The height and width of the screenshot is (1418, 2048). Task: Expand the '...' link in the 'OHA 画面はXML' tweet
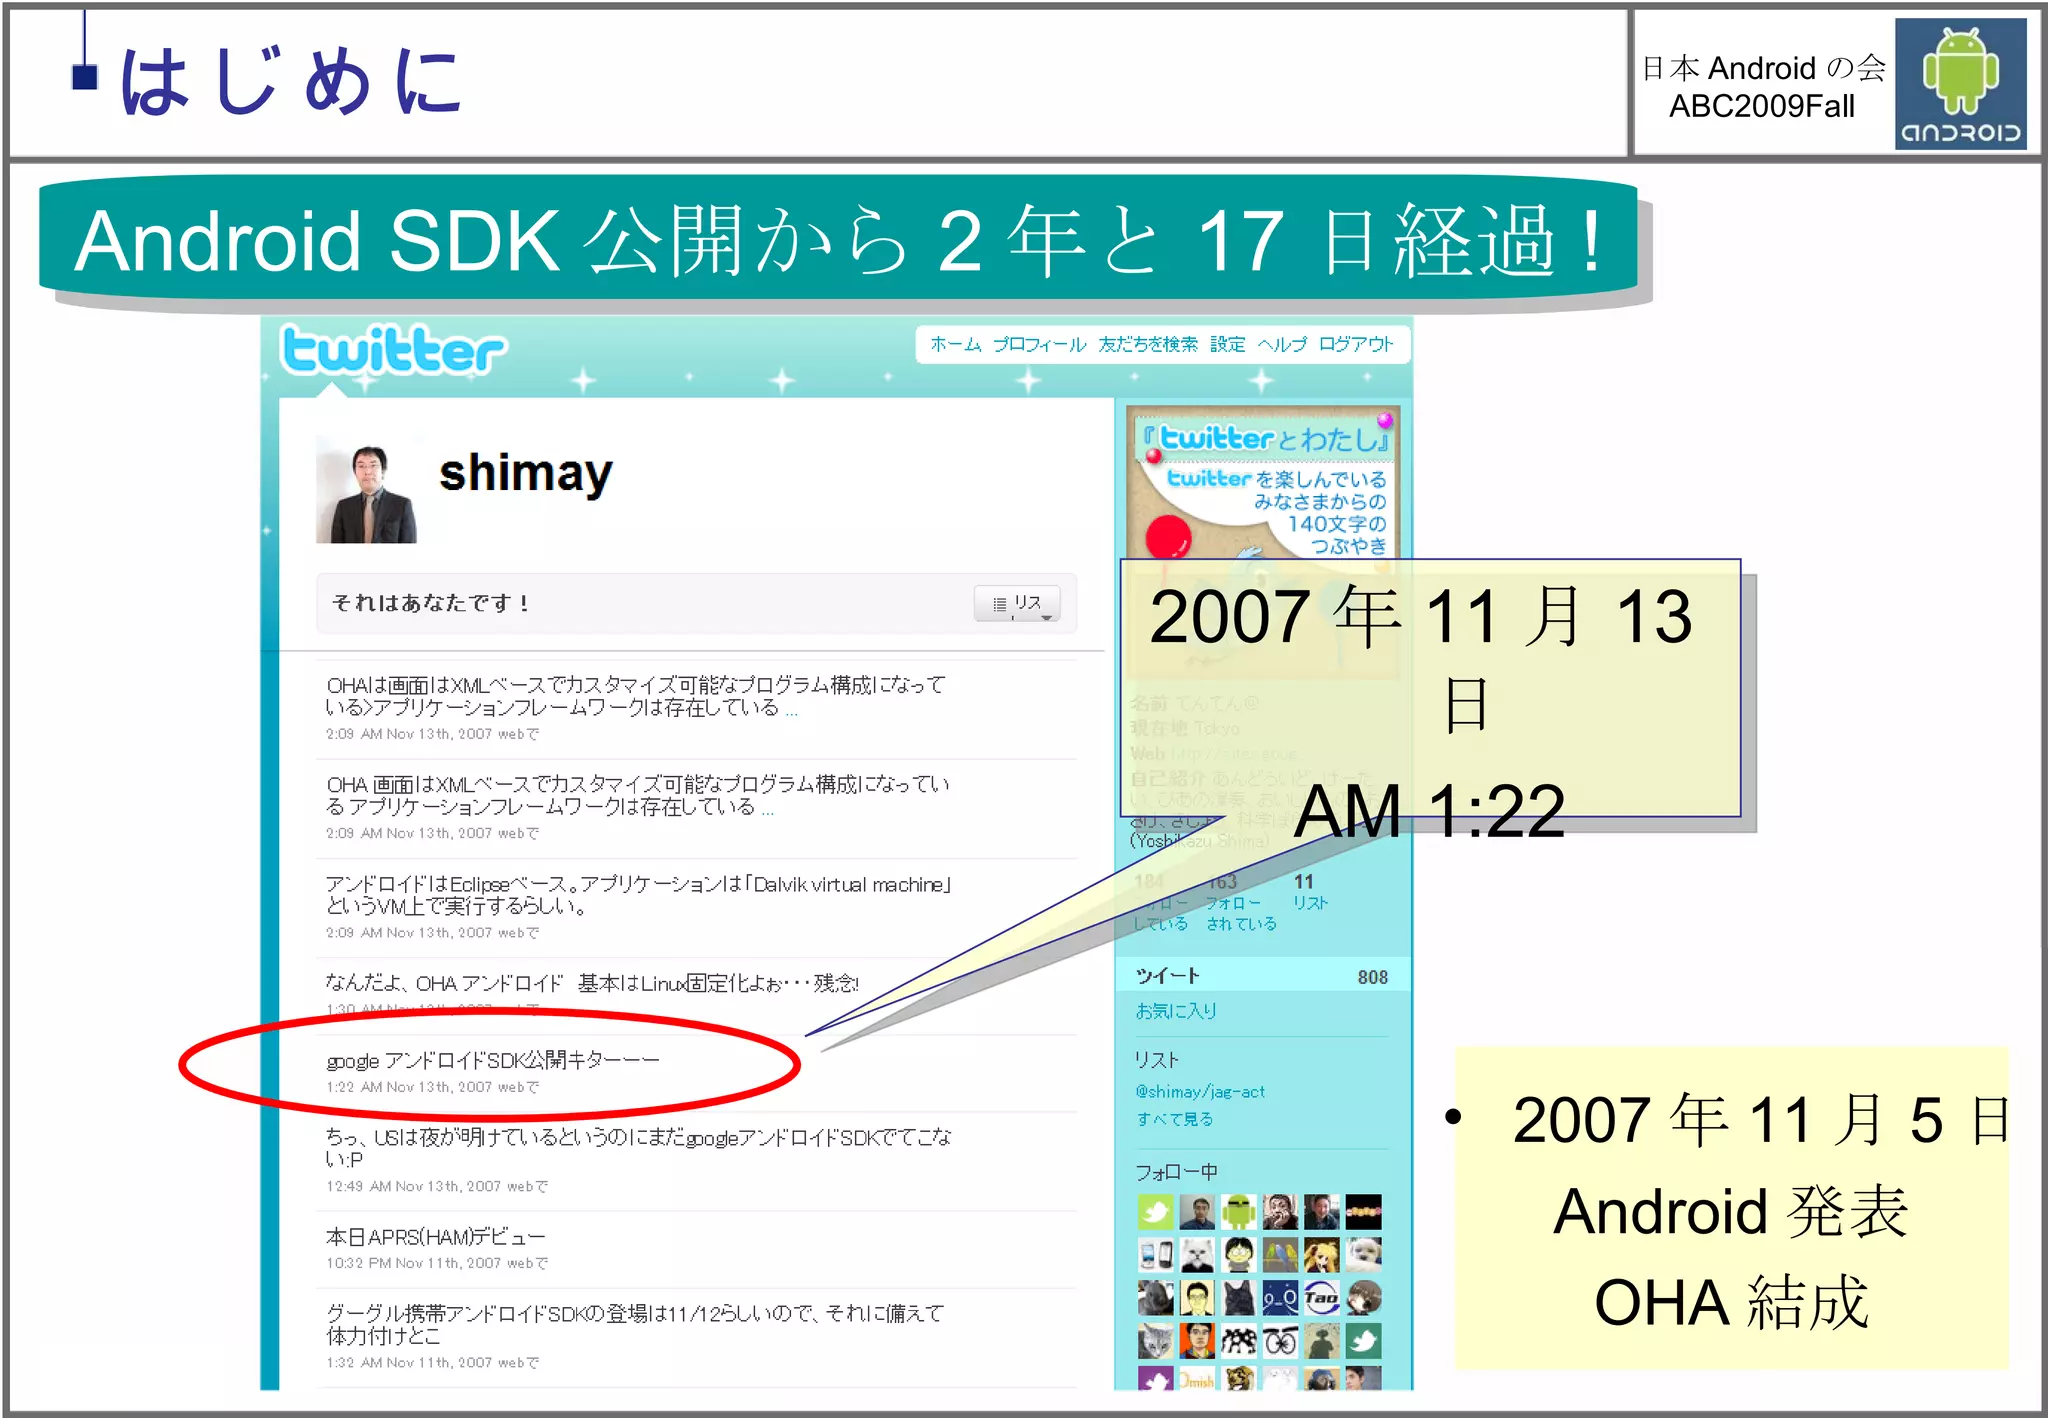767,809
